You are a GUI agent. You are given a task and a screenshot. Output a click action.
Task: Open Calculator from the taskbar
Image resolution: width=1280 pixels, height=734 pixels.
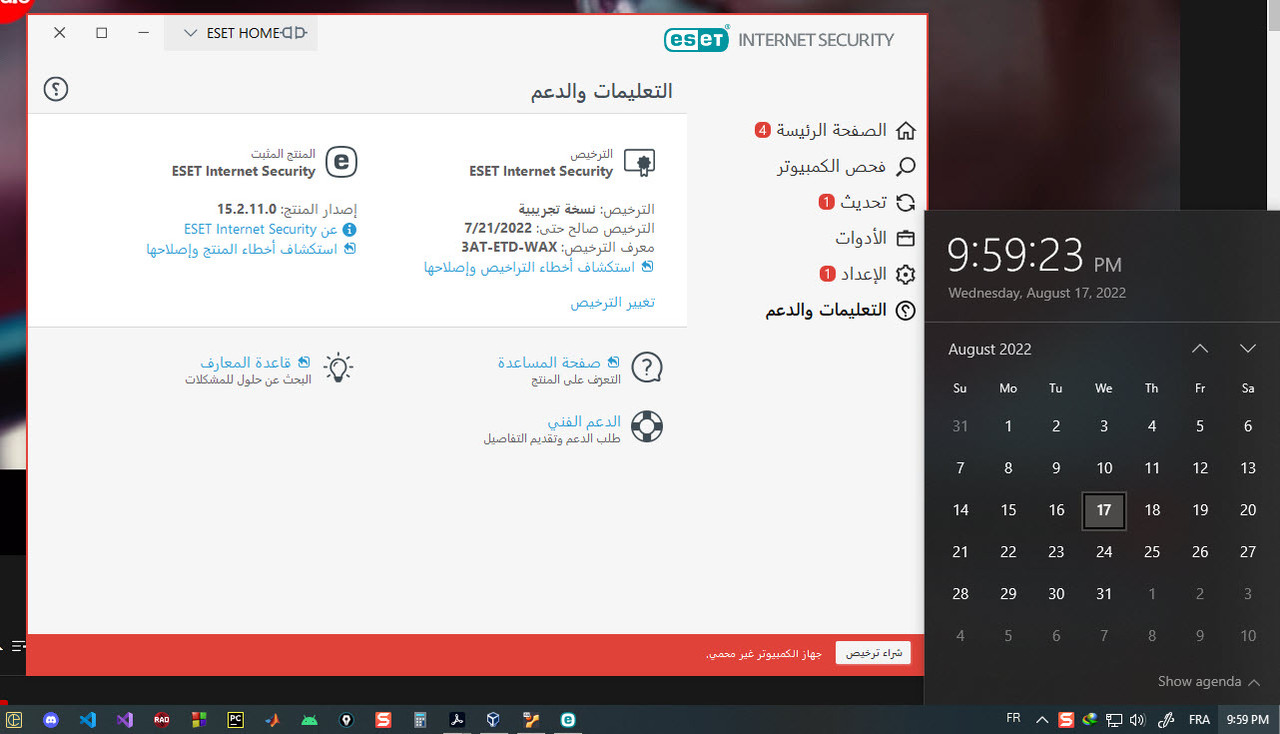[x=420, y=719]
